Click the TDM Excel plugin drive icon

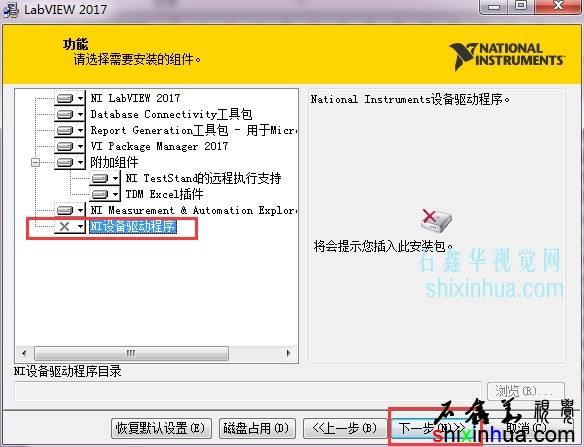(100, 194)
